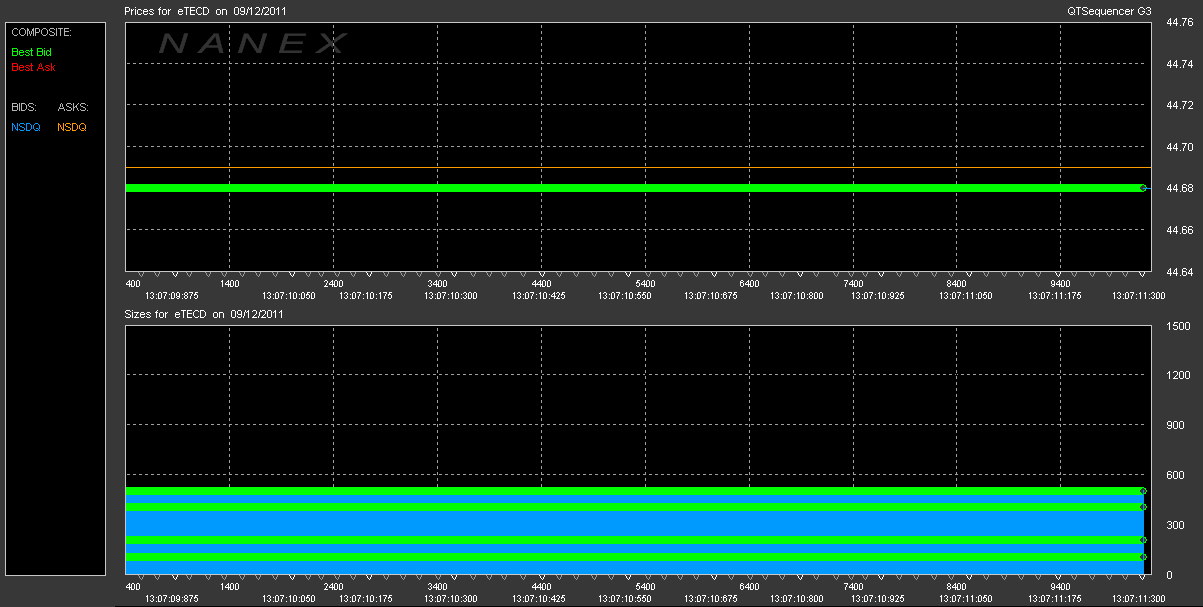Click the 600 size axis label
The width and height of the screenshot is (1203, 607).
pos(1174,475)
